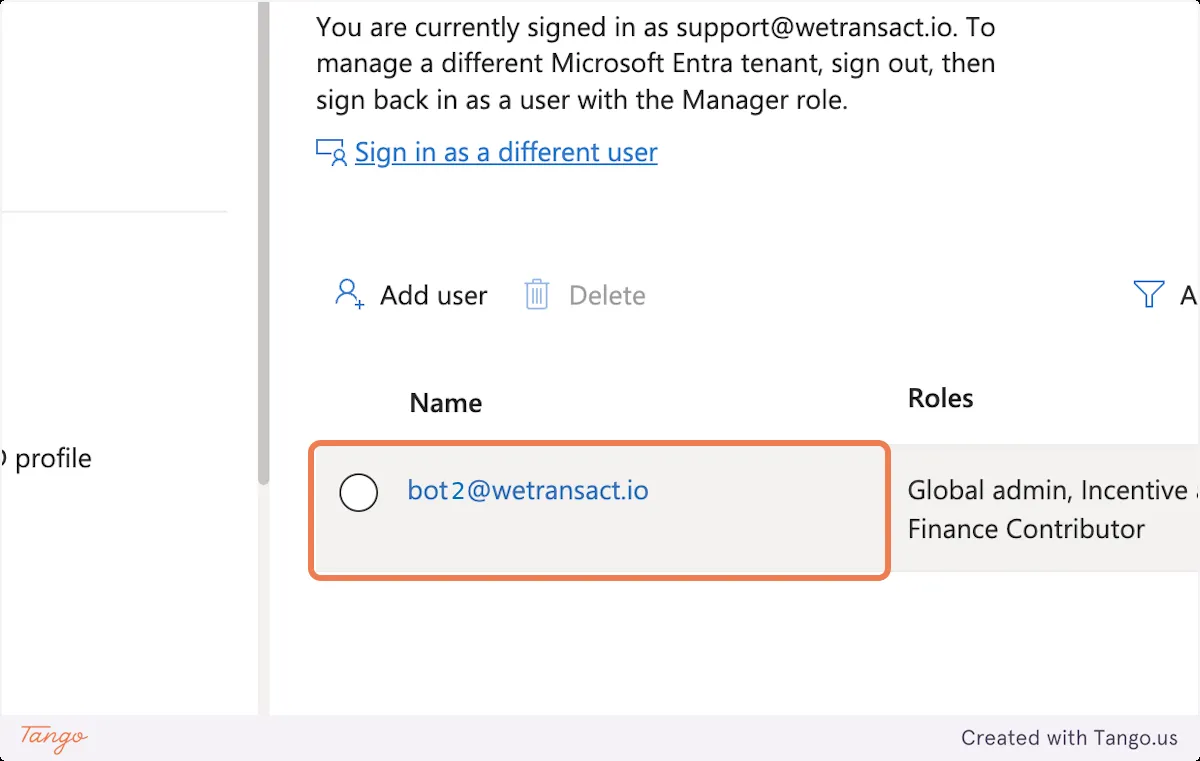Click the trash can icon

coord(537,295)
